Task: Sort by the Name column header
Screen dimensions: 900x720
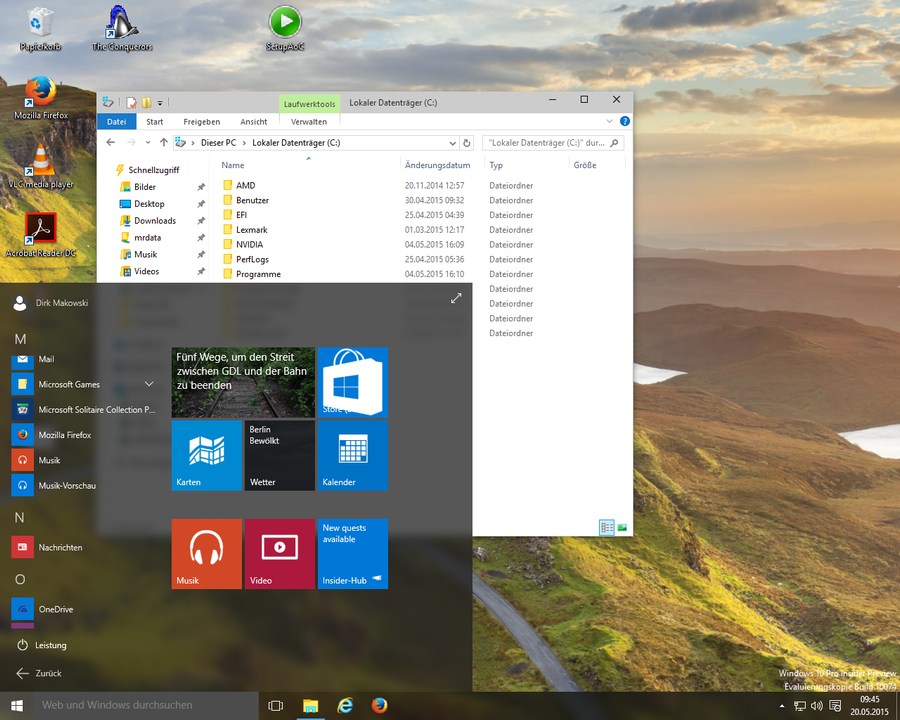Action: (232, 165)
